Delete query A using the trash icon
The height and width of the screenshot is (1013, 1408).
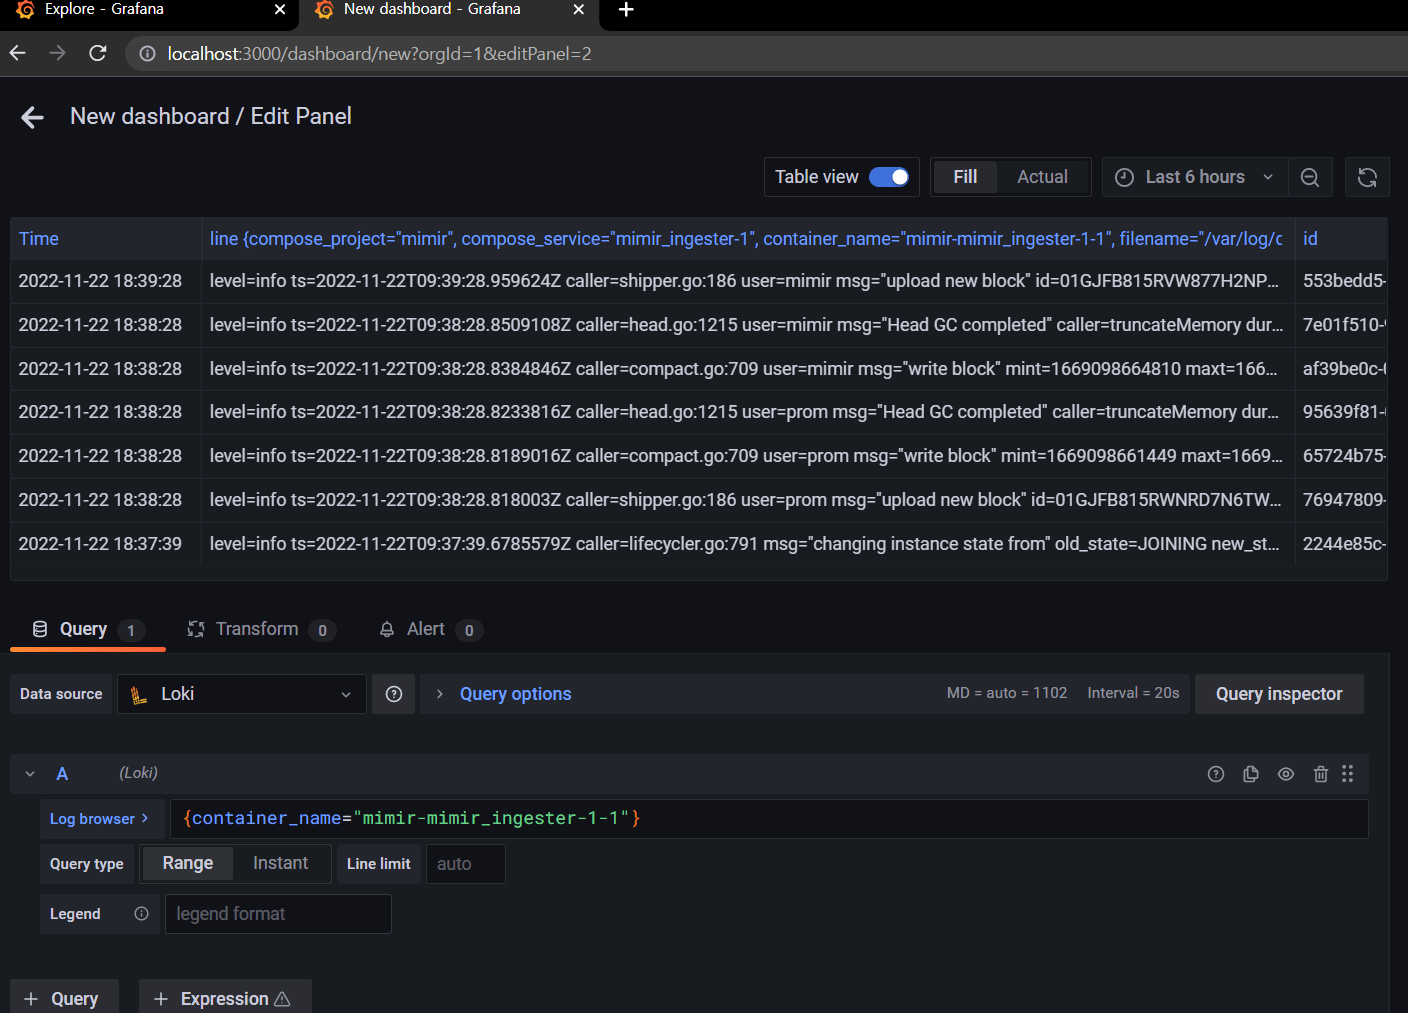(x=1321, y=773)
